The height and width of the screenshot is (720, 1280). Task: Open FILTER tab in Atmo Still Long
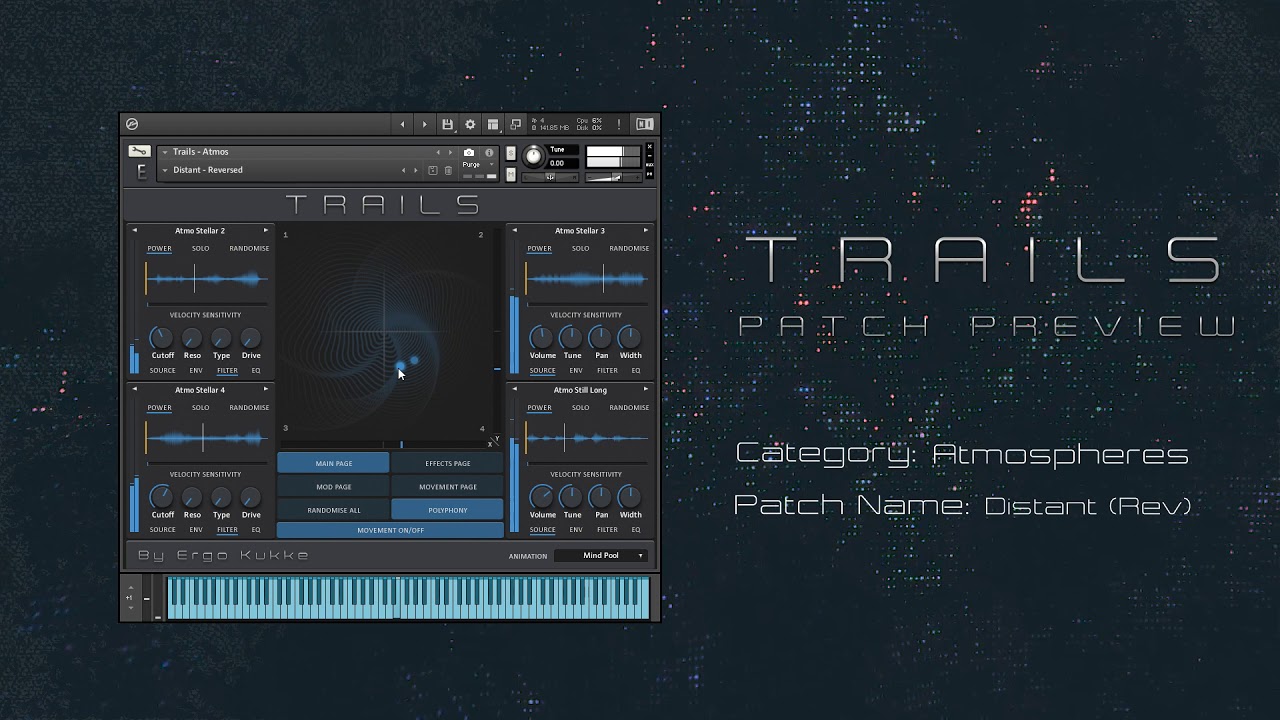(607, 529)
